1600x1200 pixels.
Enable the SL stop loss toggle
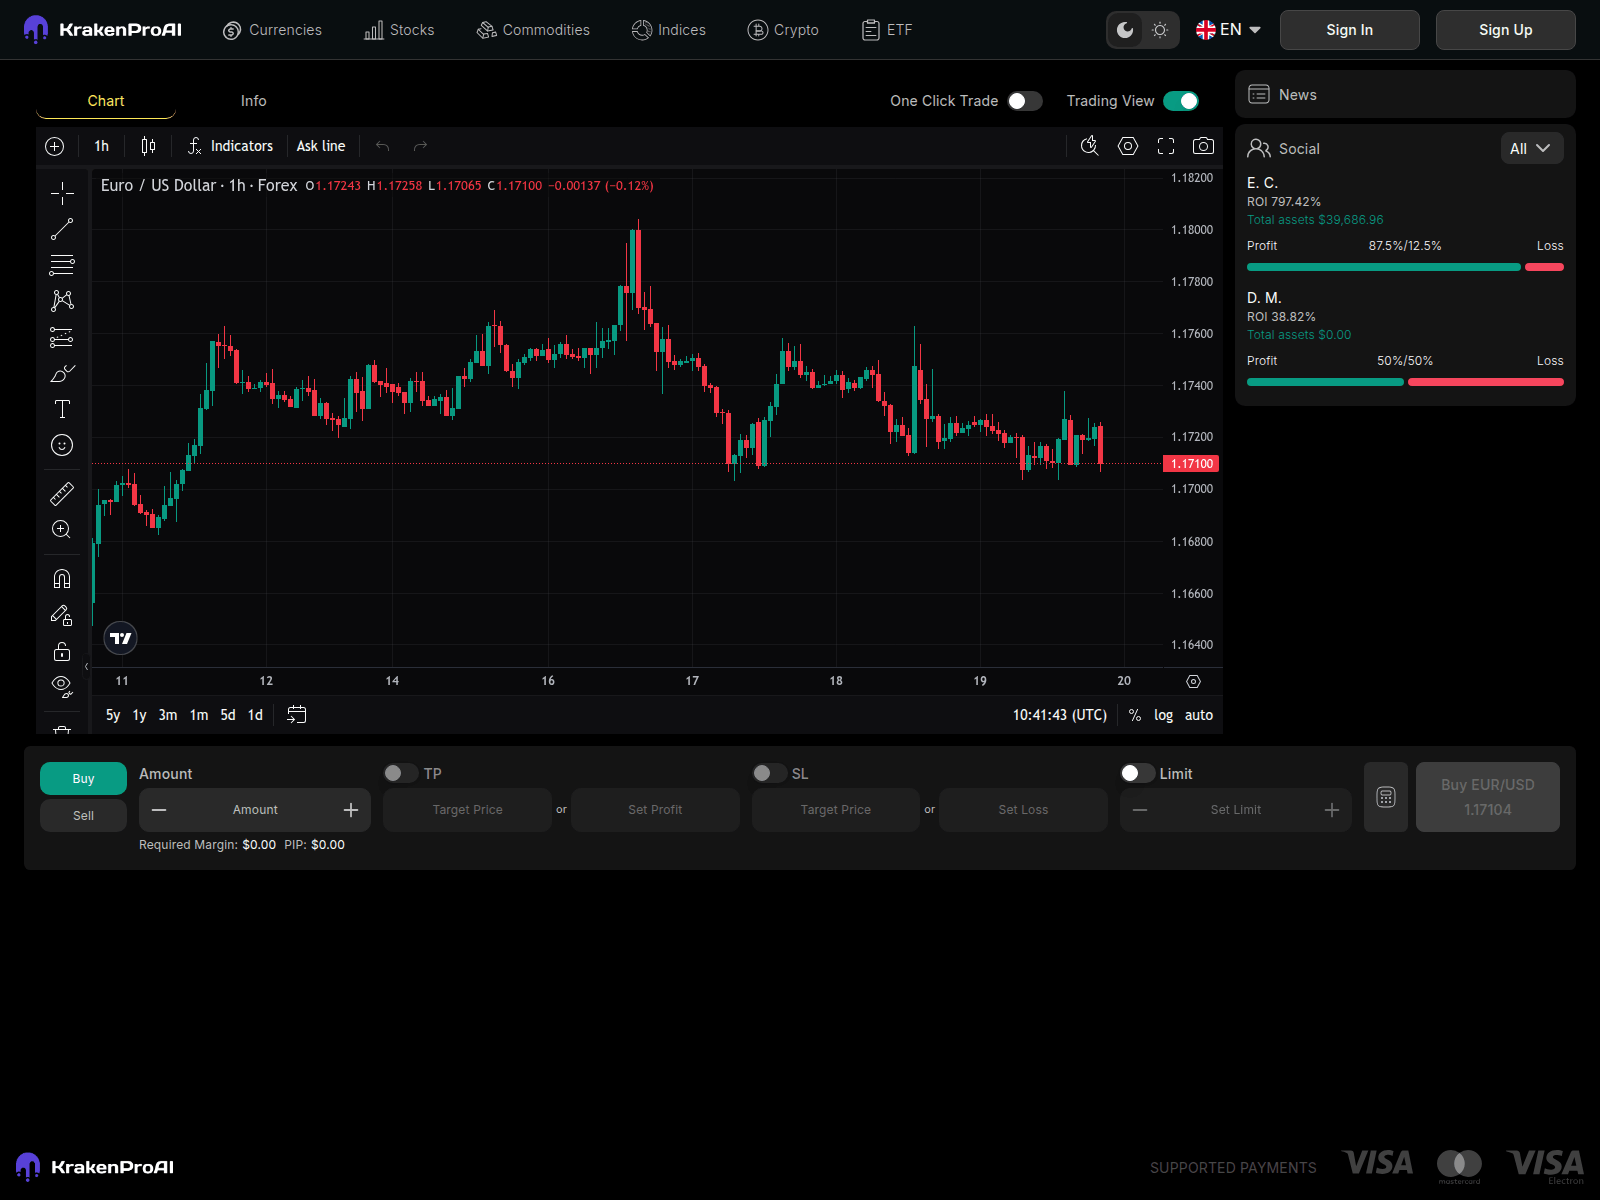point(770,773)
